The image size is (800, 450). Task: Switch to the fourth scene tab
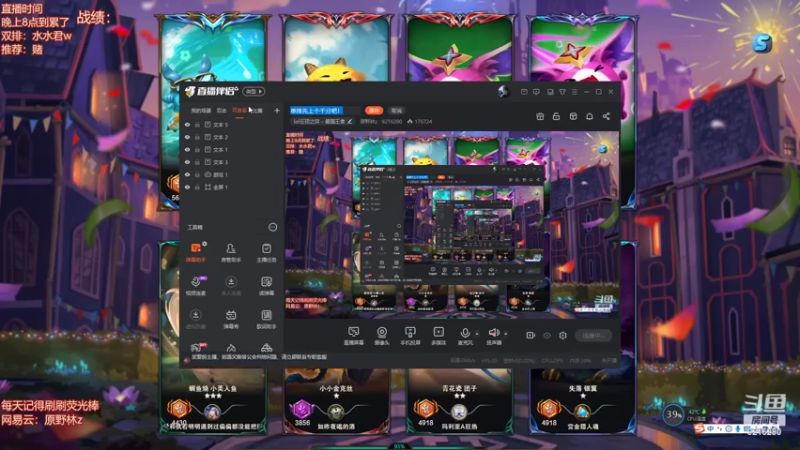[x=257, y=111]
